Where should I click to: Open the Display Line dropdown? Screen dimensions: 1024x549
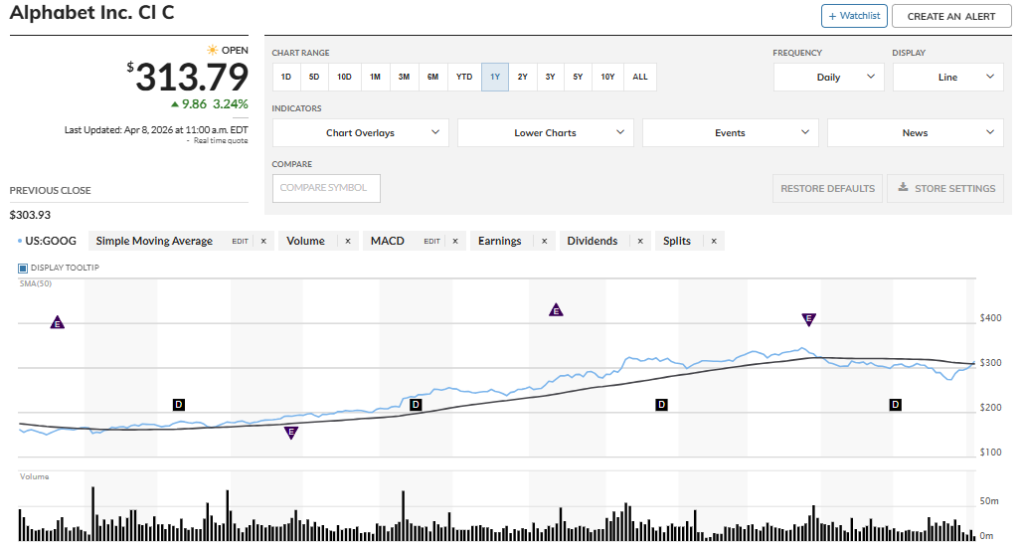[x=947, y=77]
